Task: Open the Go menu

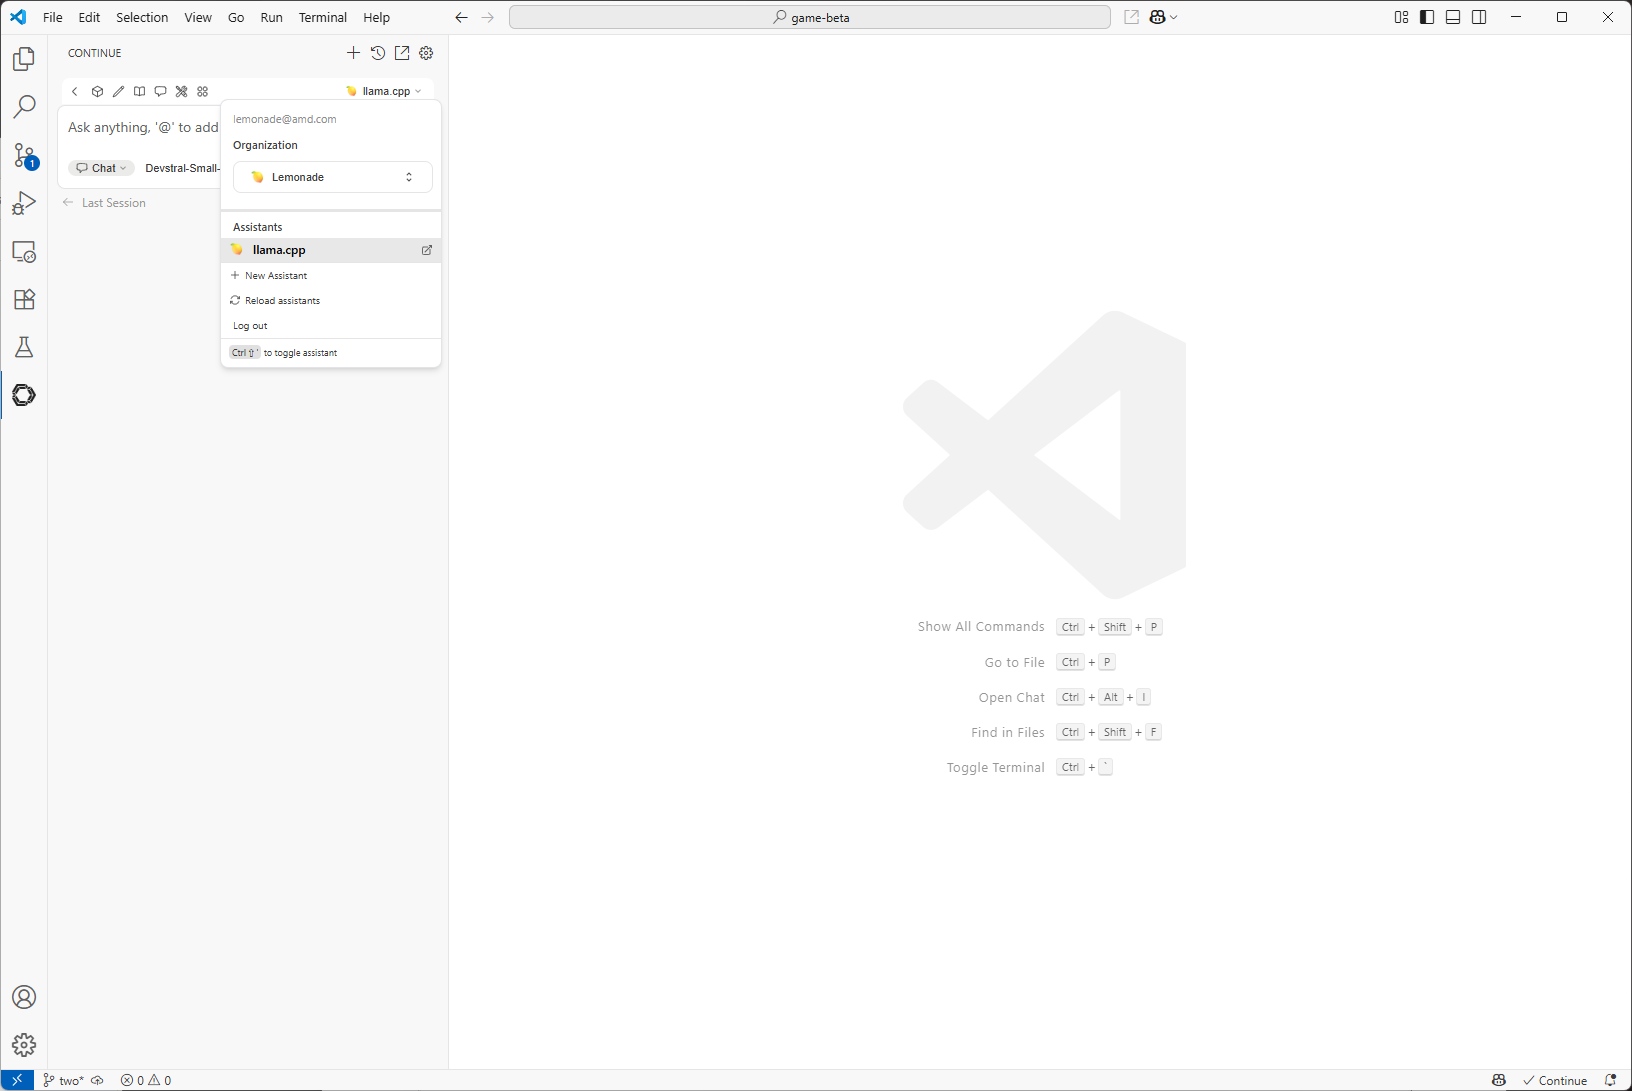Action: [x=236, y=17]
